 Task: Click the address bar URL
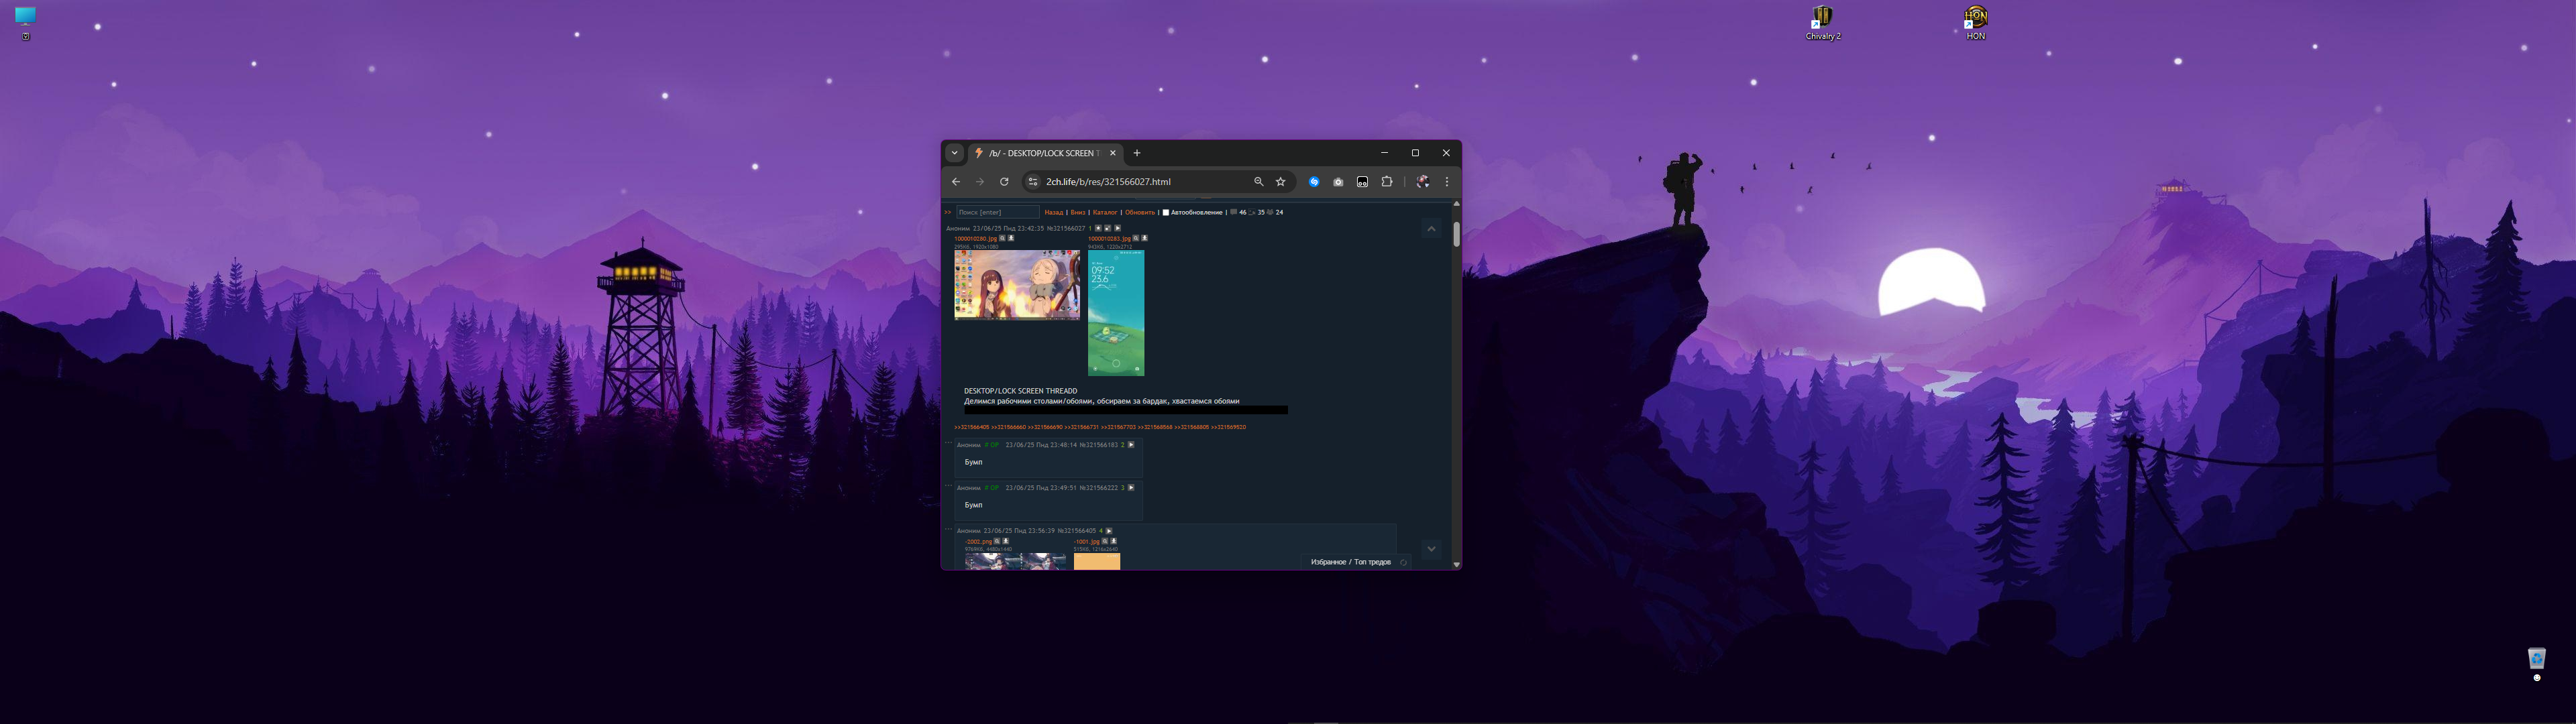pyautogui.click(x=1108, y=182)
